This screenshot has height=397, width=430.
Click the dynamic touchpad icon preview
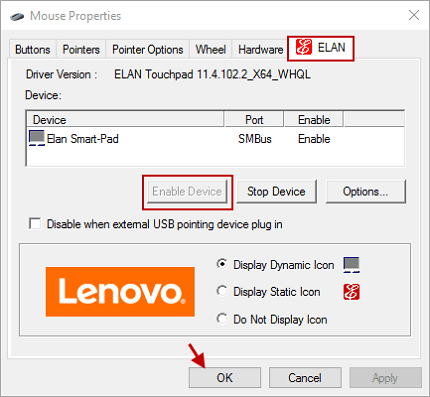point(351,265)
